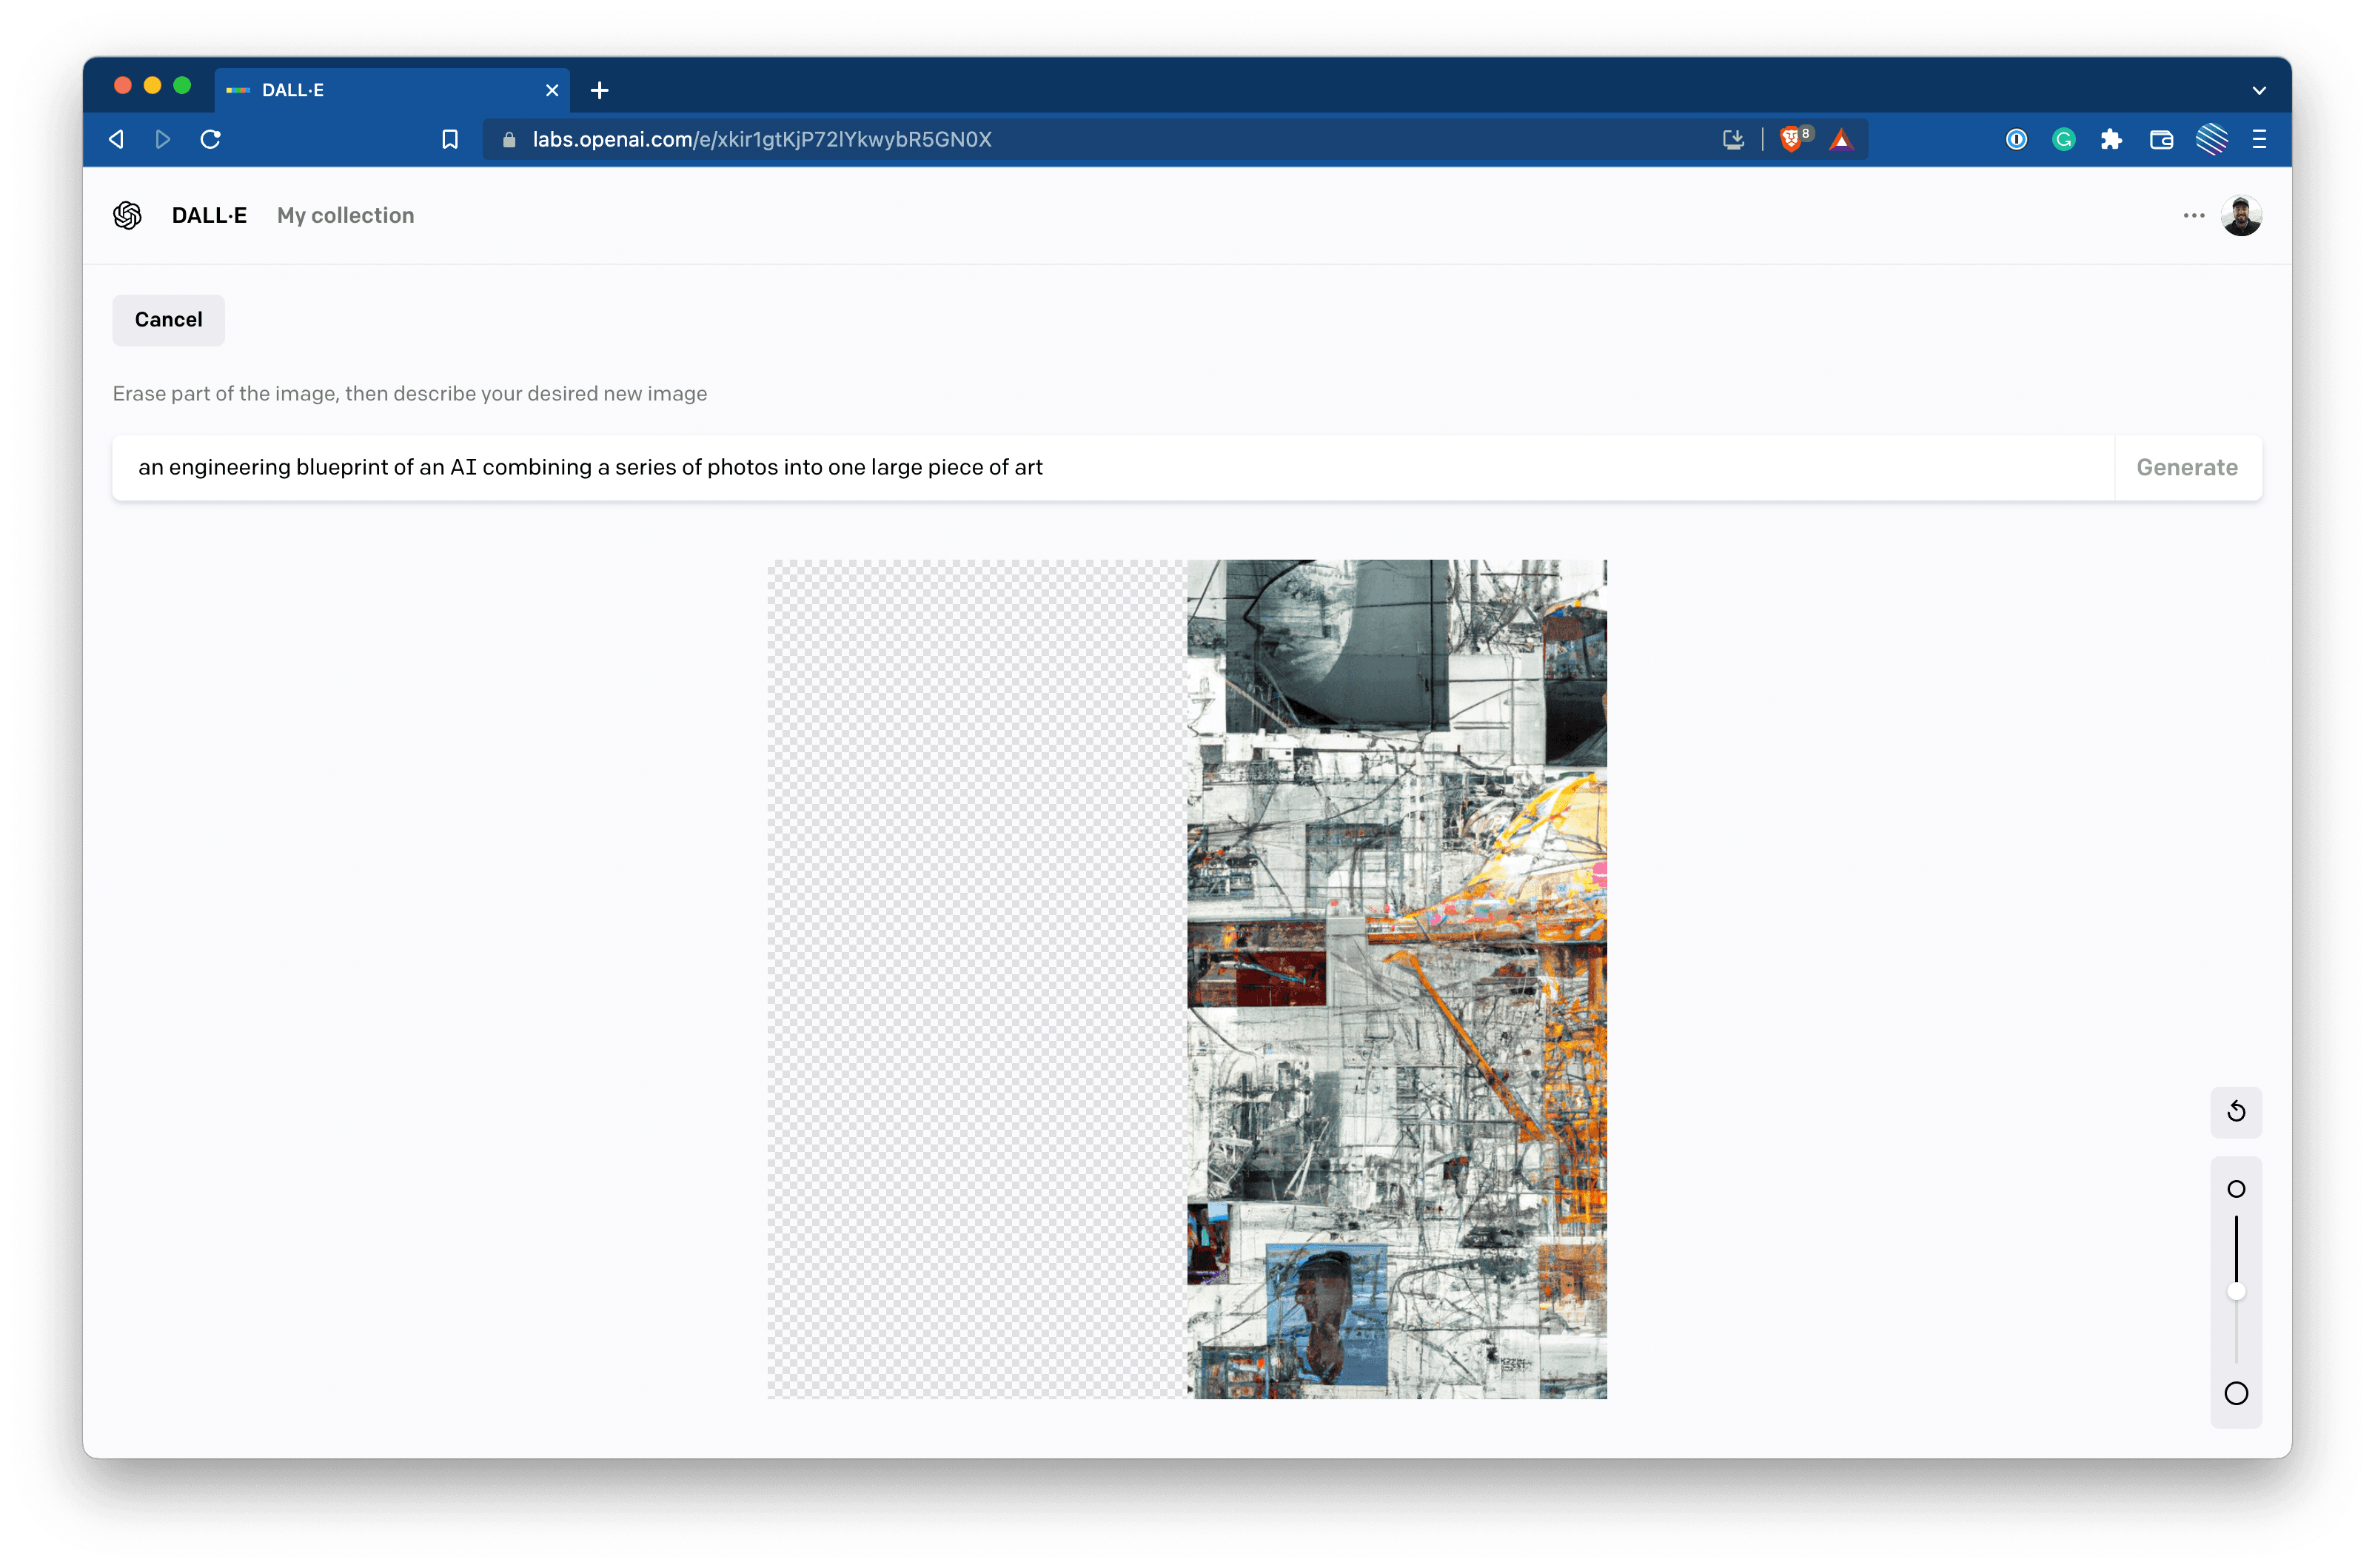Undo last erase with the undo icon

[2236, 1112]
